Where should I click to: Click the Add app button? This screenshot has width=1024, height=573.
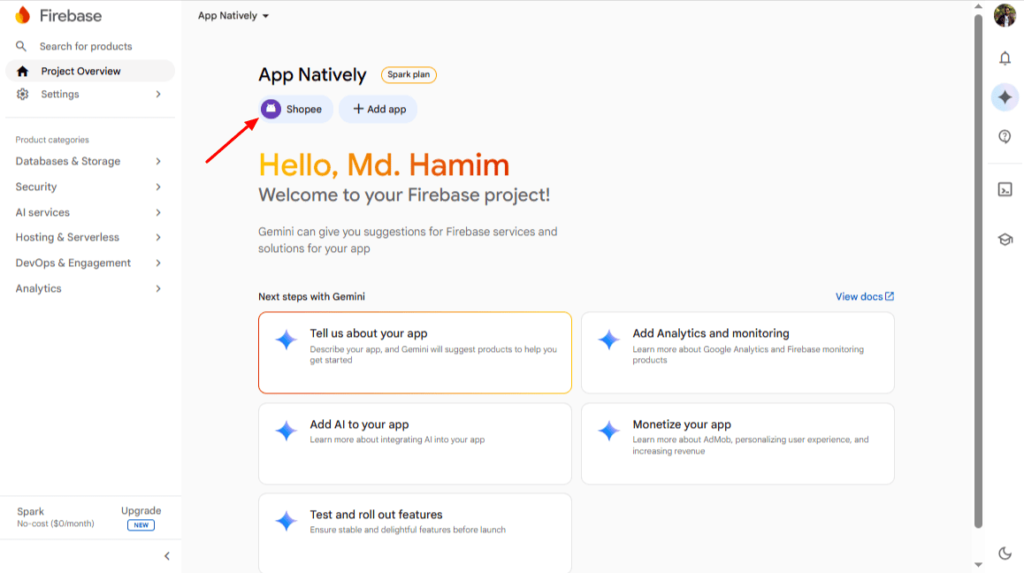click(379, 109)
